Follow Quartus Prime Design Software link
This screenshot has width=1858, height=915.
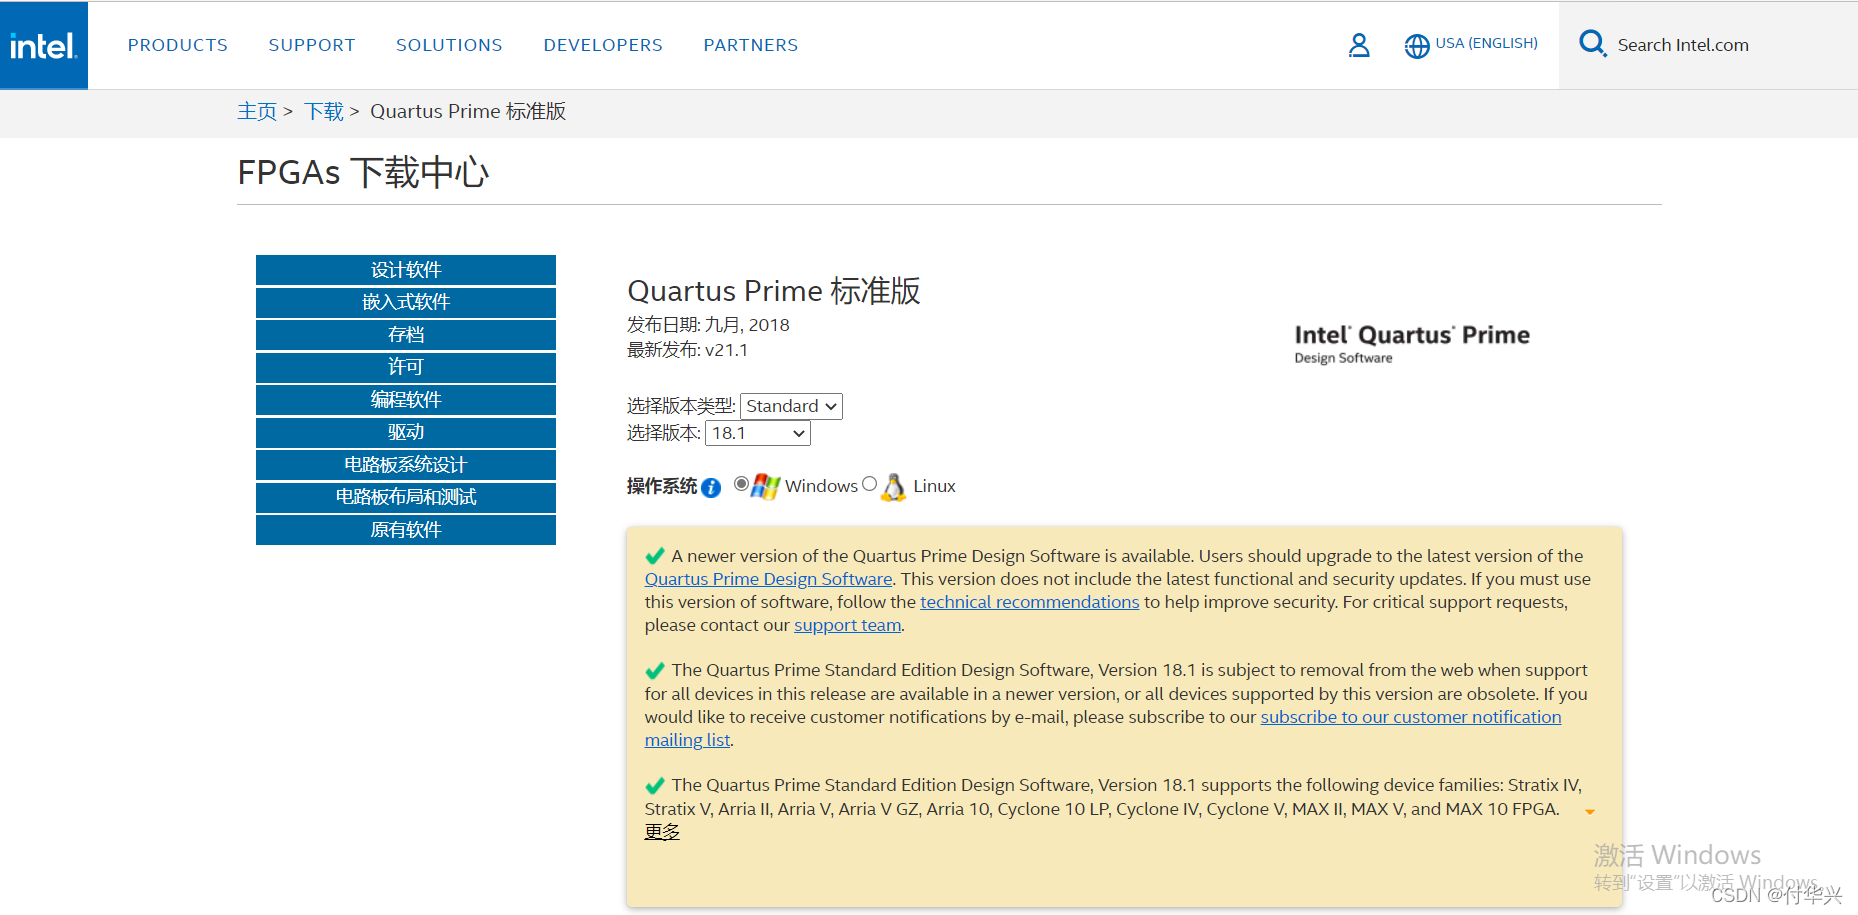[768, 579]
